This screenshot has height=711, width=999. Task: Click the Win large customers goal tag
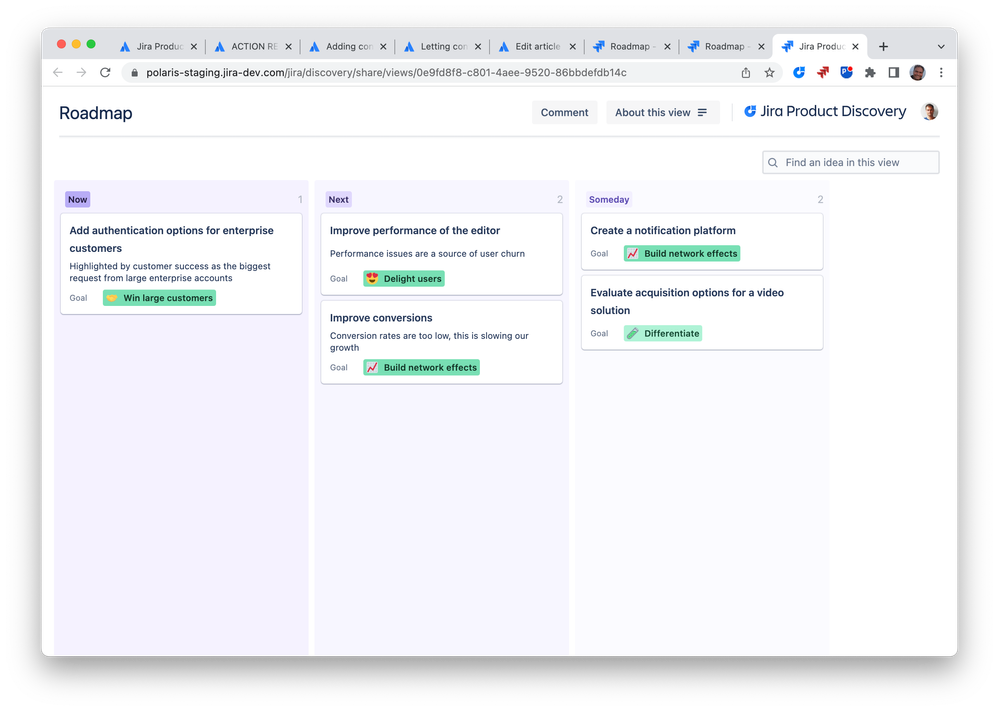pyautogui.click(x=159, y=298)
